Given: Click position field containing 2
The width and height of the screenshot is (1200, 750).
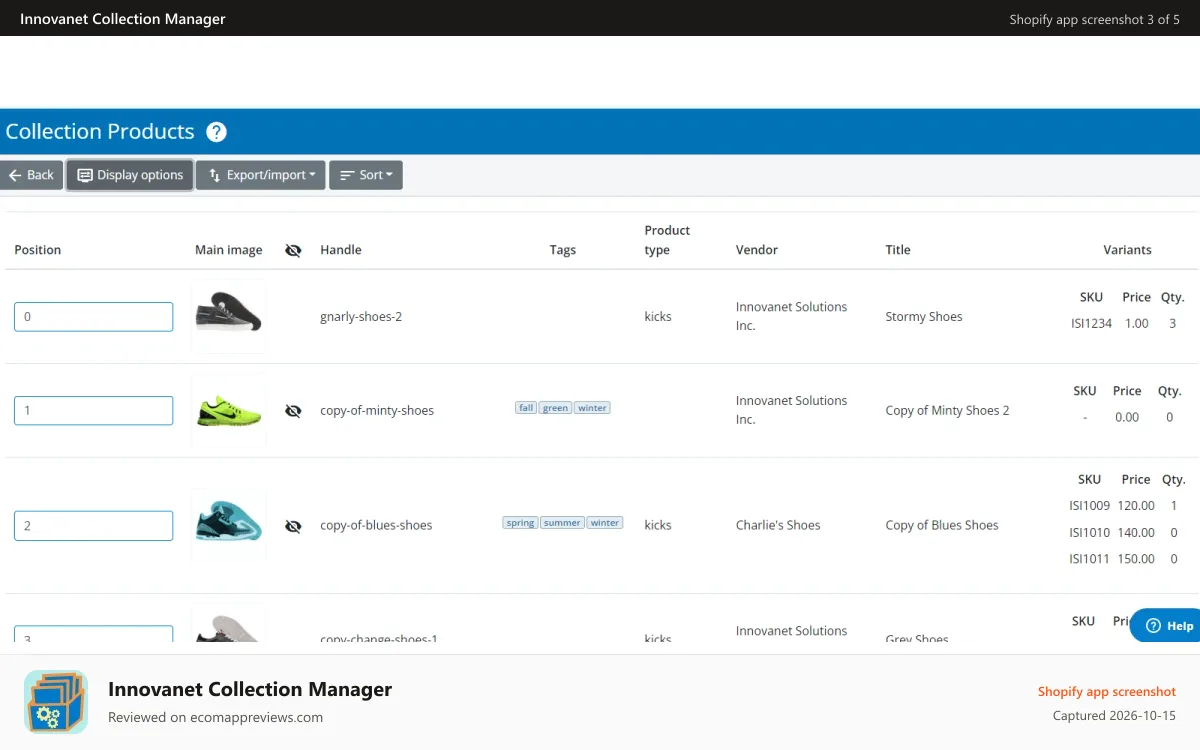Looking at the screenshot, I should 93,526.
